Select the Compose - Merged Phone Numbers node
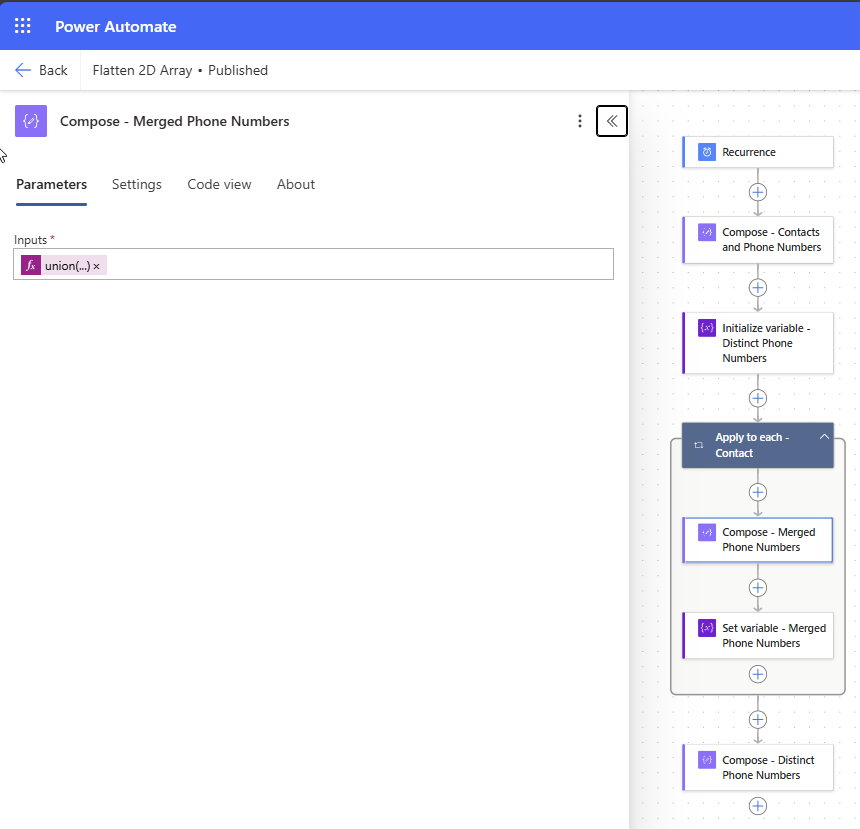The image size is (860, 829). 757,540
